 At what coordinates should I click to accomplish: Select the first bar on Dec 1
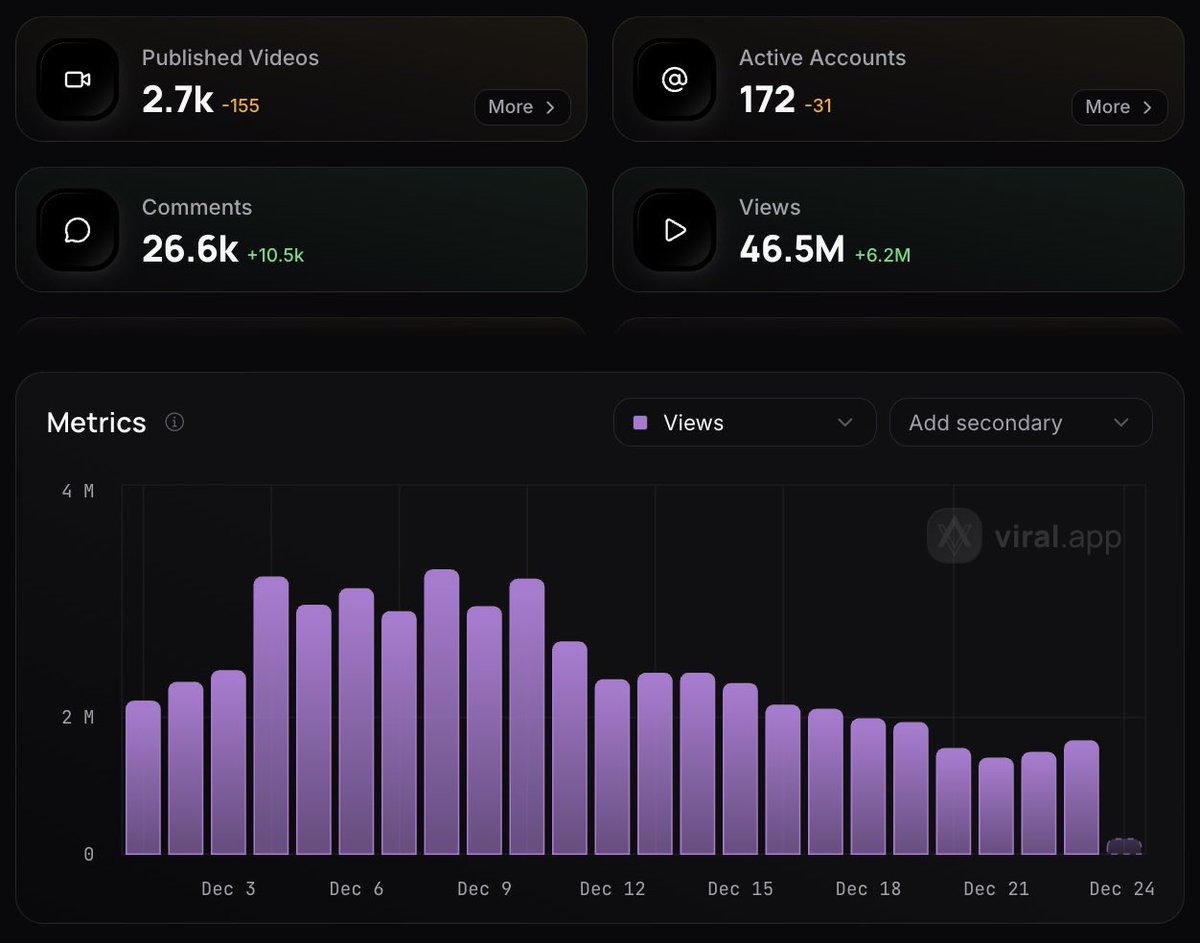click(x=143, y=778)
